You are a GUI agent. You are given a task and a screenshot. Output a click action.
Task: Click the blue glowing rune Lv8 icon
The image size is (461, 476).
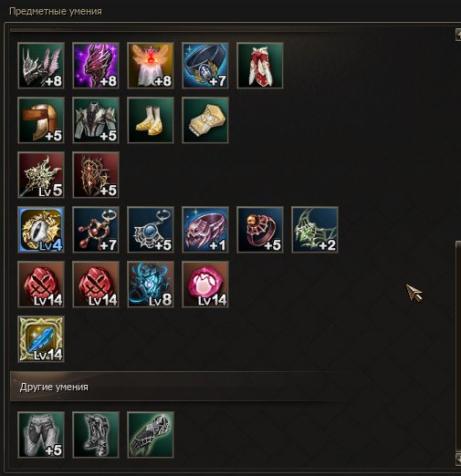(150, 284)
